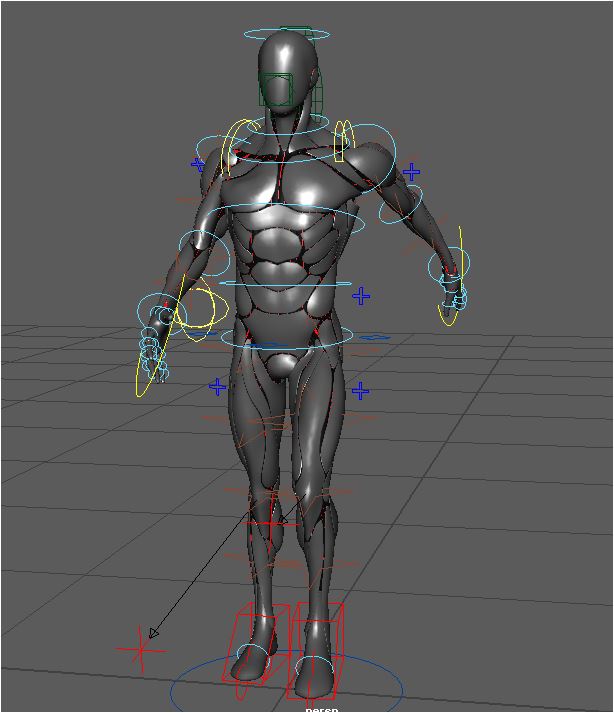
Task: Select the cyan neck ring control
Action: coord(288,123)
